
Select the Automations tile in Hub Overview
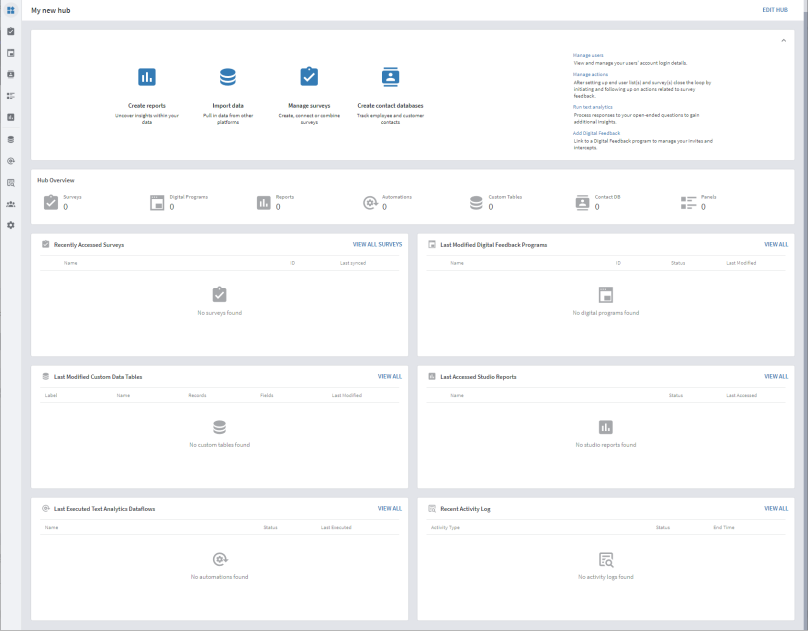[x=388, y=202]
